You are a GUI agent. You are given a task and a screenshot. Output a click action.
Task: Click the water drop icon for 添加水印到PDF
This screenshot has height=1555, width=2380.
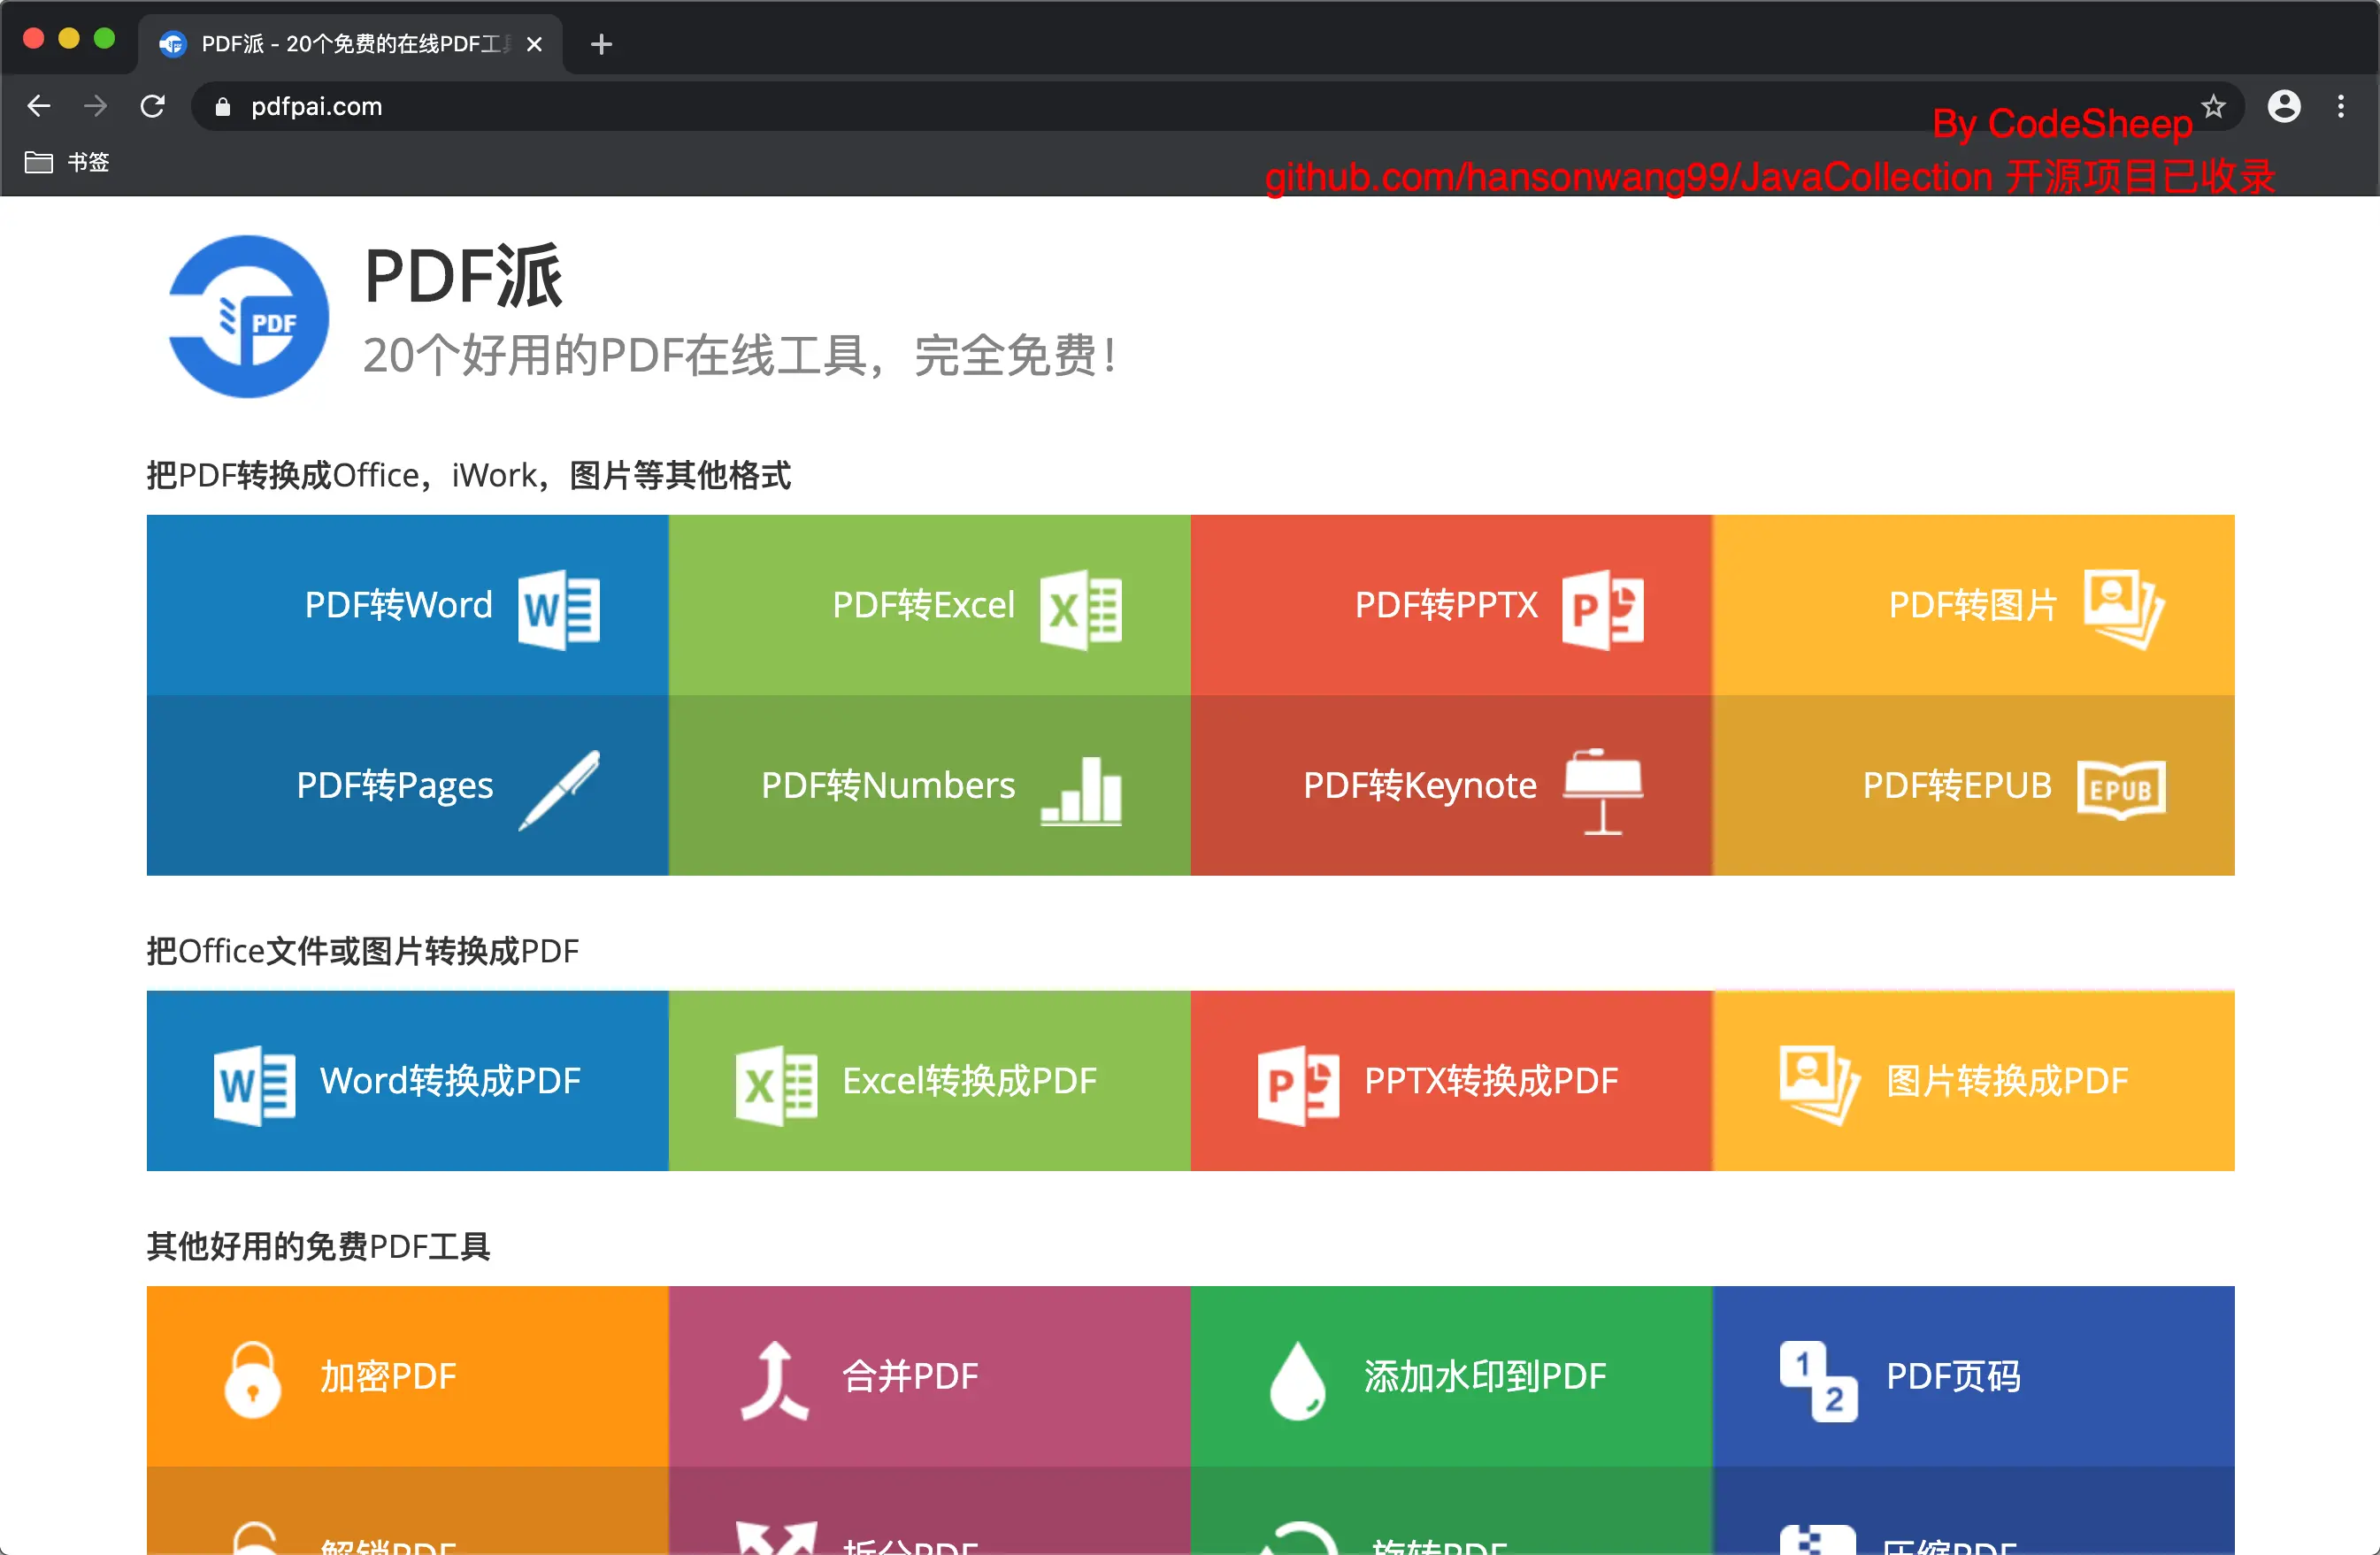click(1297, 1379)
